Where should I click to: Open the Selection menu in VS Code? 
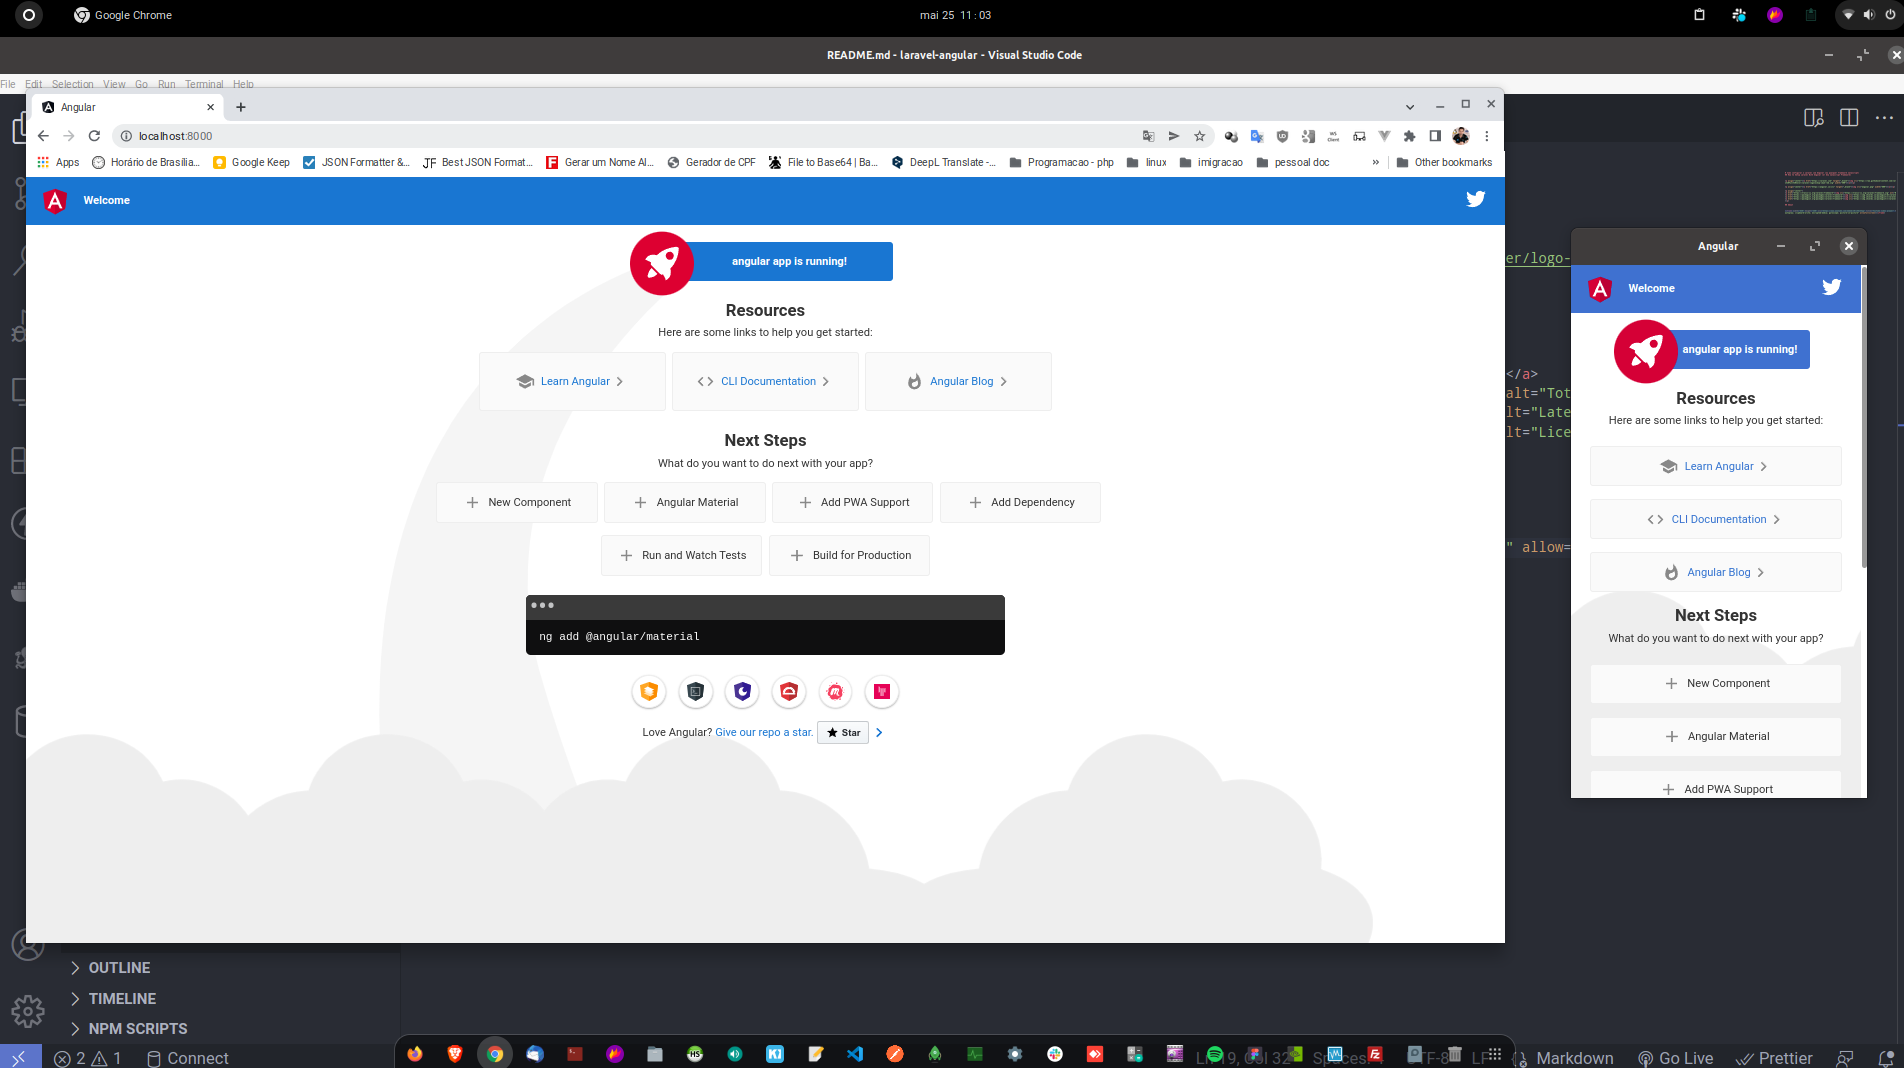[72, 84]
